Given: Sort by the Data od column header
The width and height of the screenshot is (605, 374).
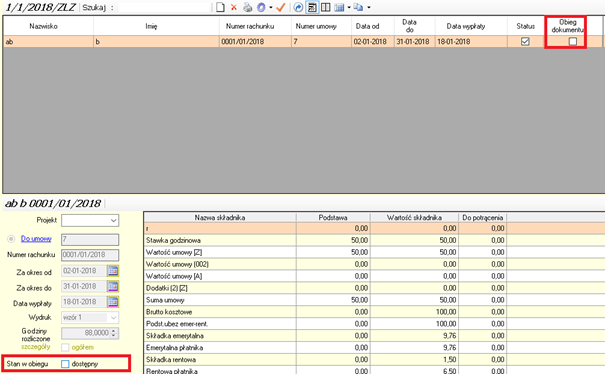Looking at the screenshot, I should (x=372, y=26).
